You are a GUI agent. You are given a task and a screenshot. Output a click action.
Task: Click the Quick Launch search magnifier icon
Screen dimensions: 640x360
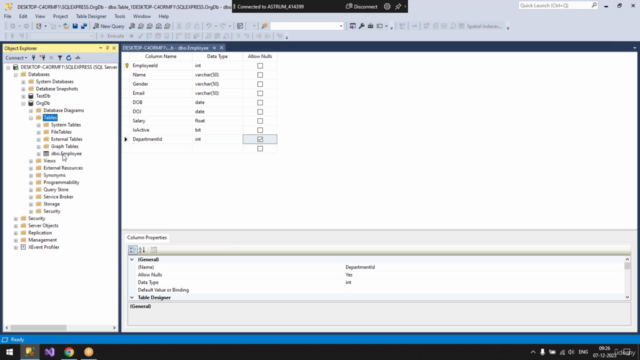click(x=594, y=5)
